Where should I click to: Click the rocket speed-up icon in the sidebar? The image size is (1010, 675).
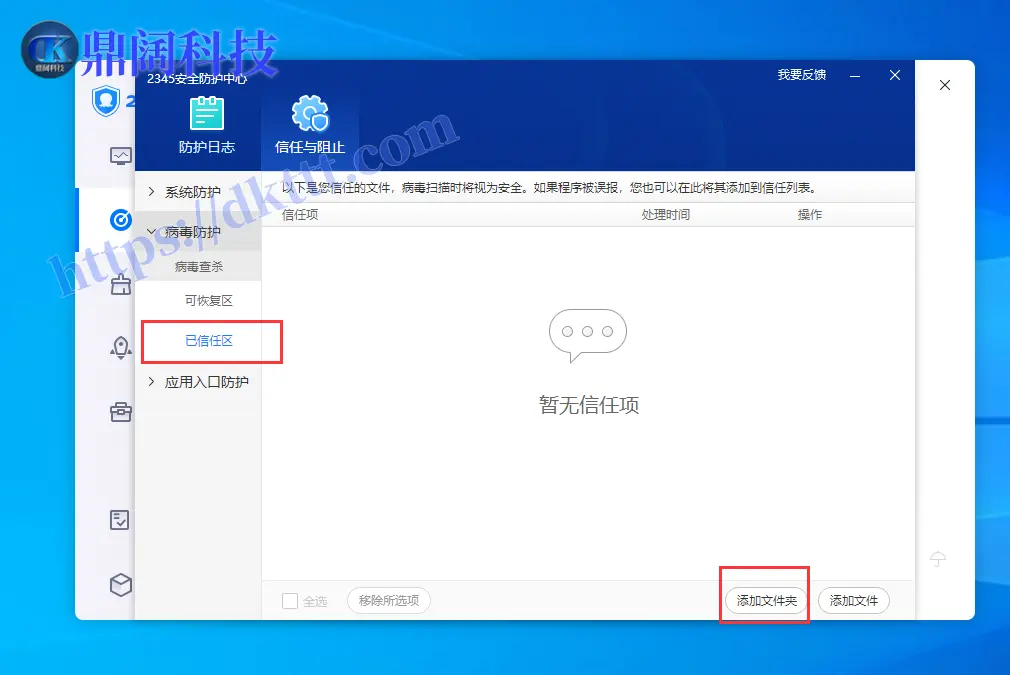click(x=121, y=348)
